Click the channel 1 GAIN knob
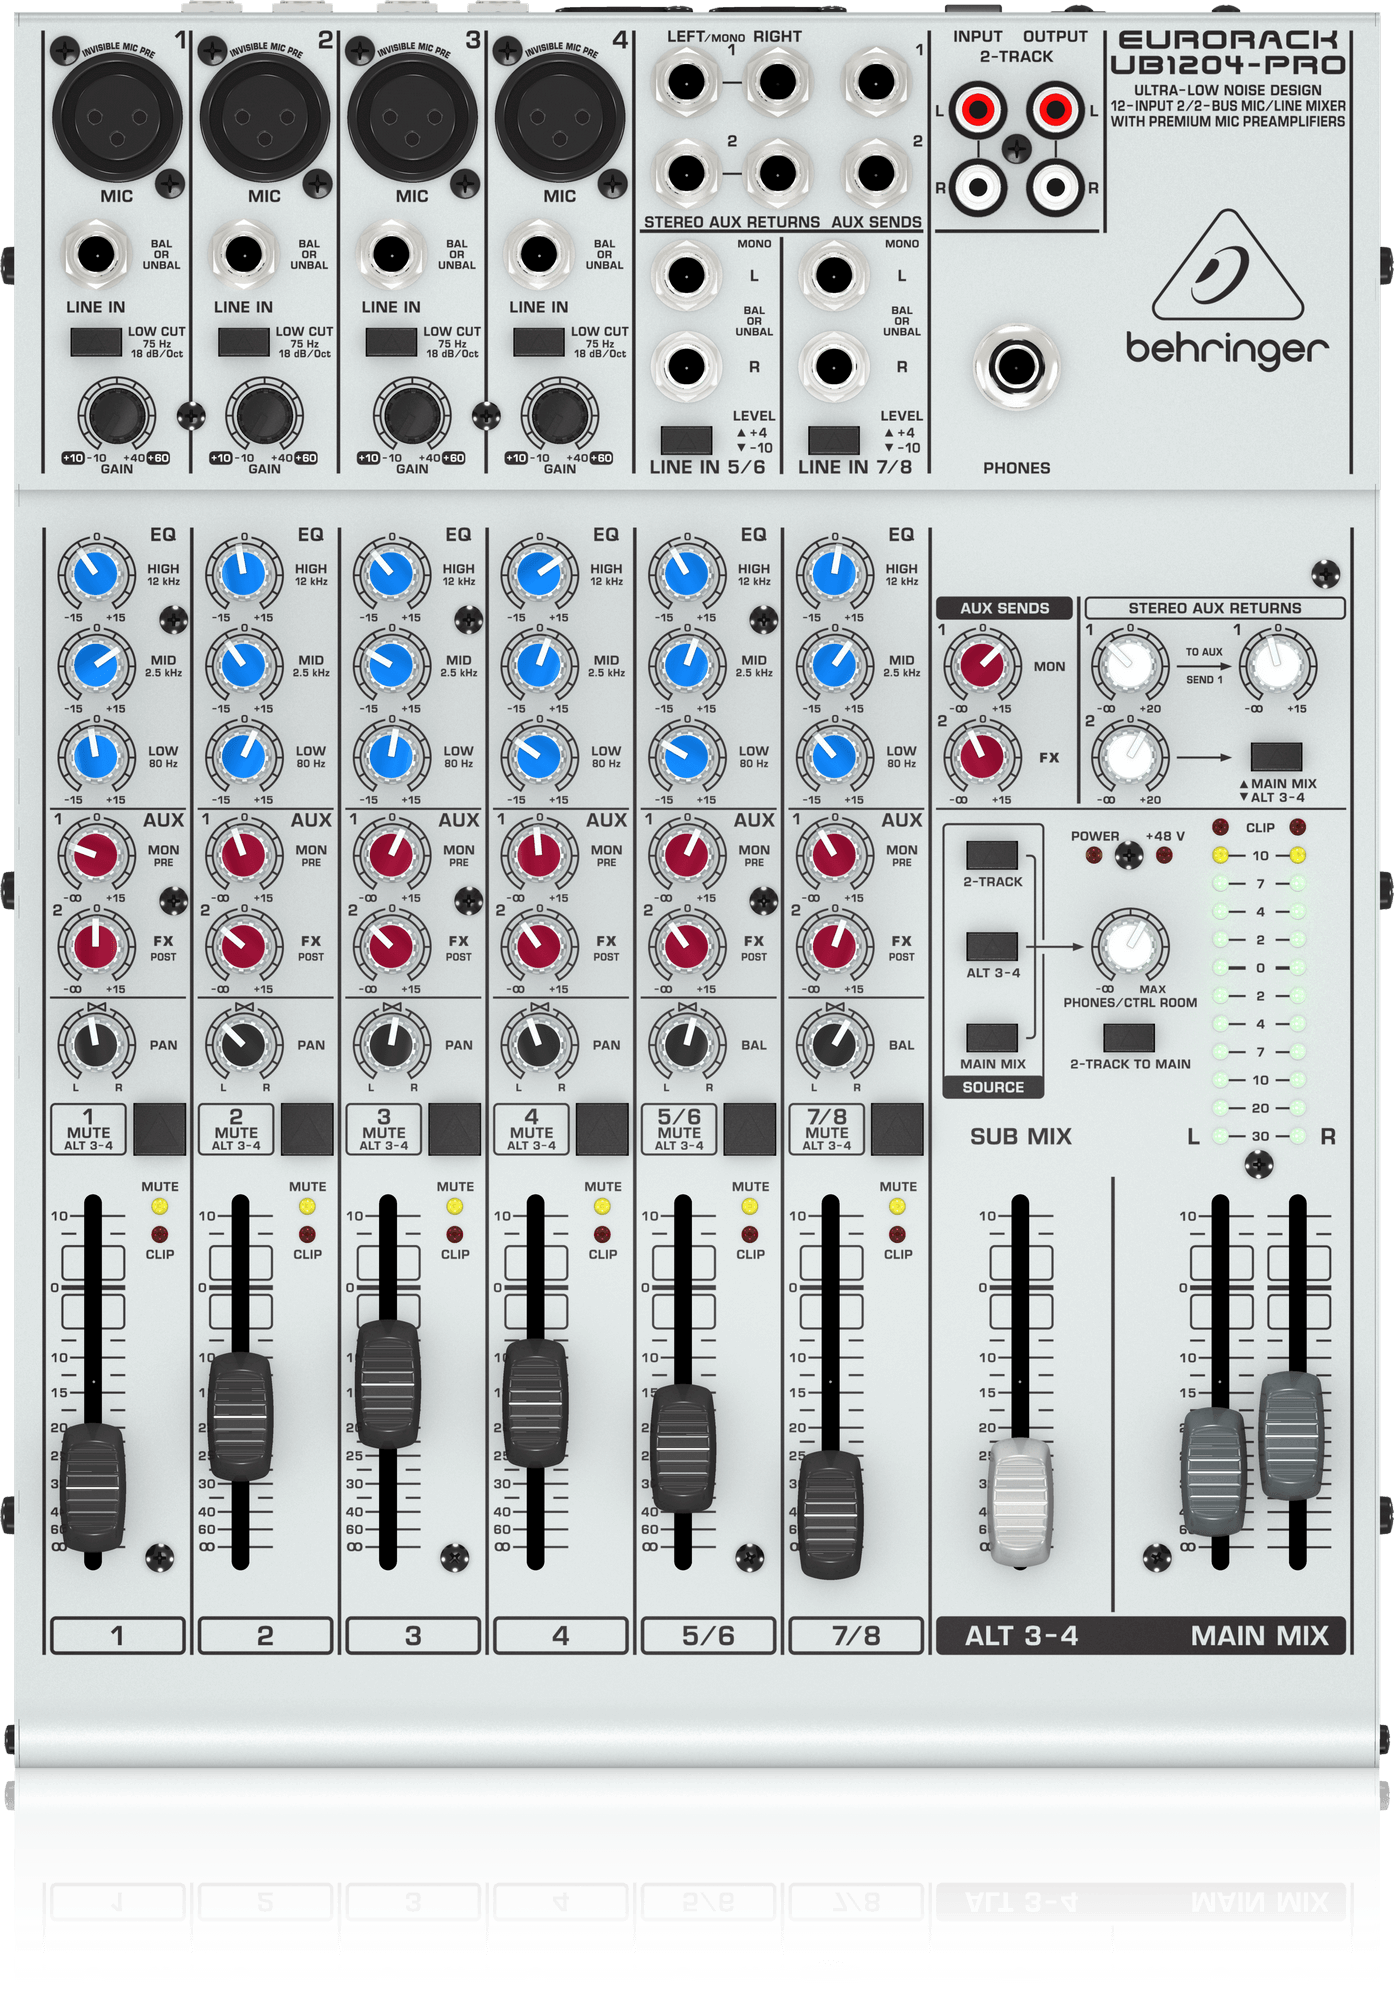 116,416
